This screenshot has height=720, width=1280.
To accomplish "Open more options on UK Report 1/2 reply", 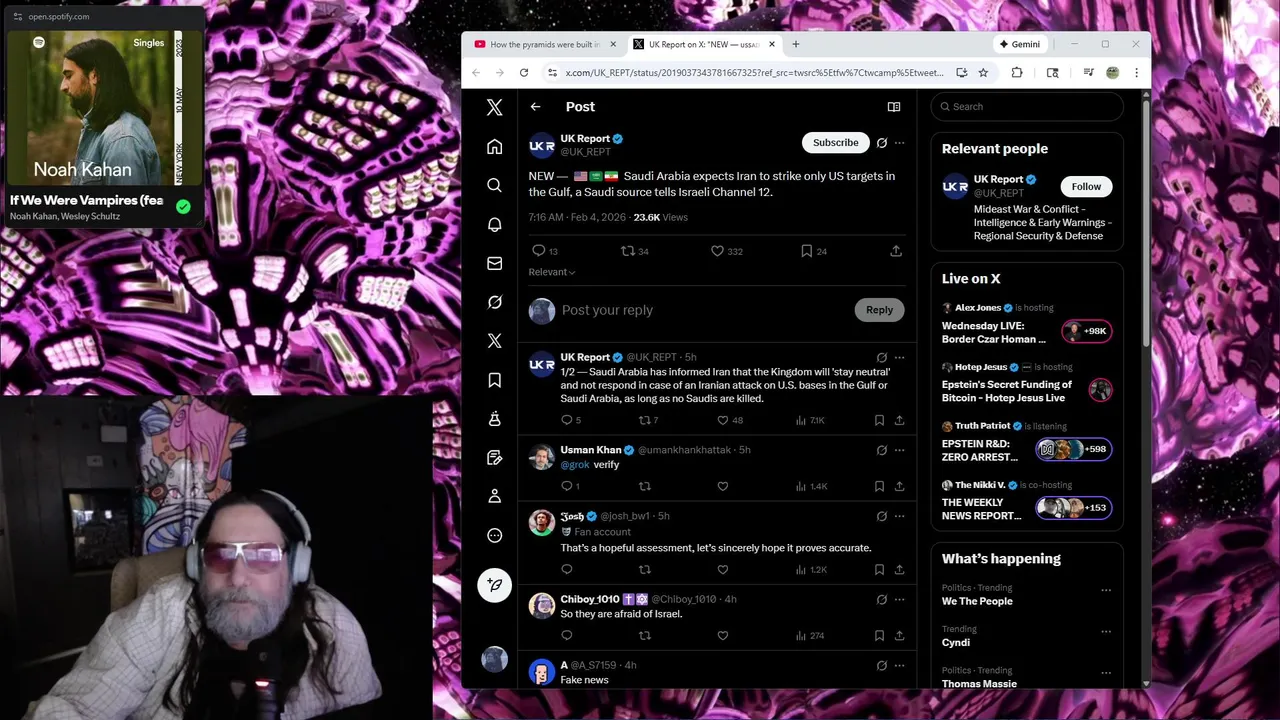I will click(899, 357).
